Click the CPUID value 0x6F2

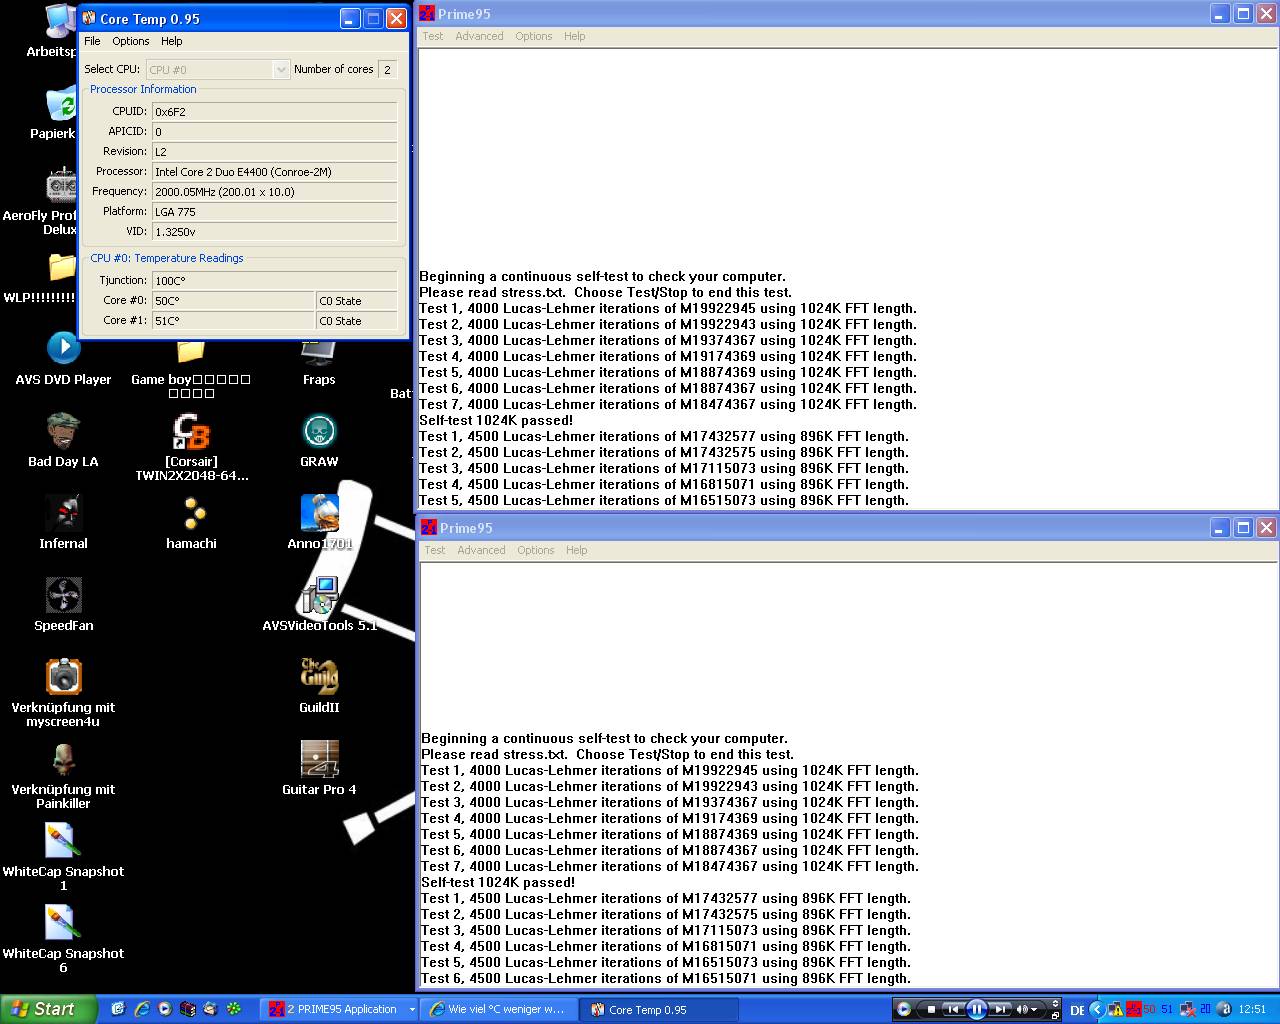click(274, 112)
